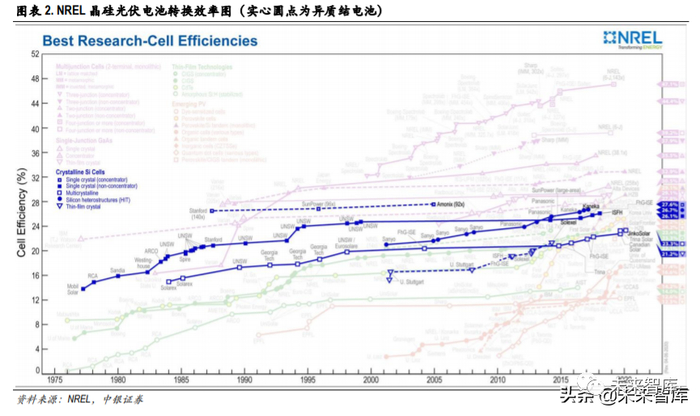Click the Silicon heterostructures (HIT) legend dot

(60, 200)
